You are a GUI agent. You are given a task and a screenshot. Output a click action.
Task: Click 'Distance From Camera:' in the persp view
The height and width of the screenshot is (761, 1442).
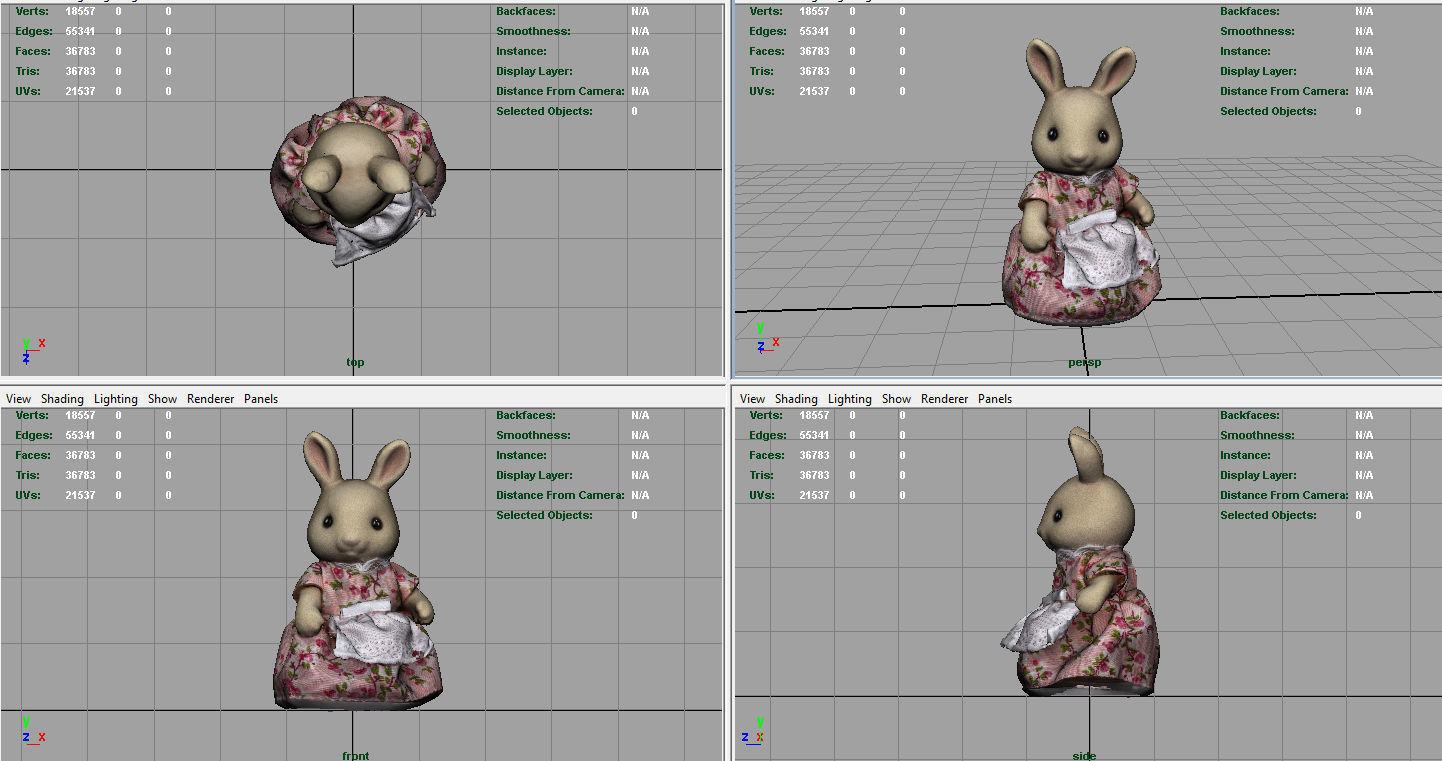(1284, 91)
